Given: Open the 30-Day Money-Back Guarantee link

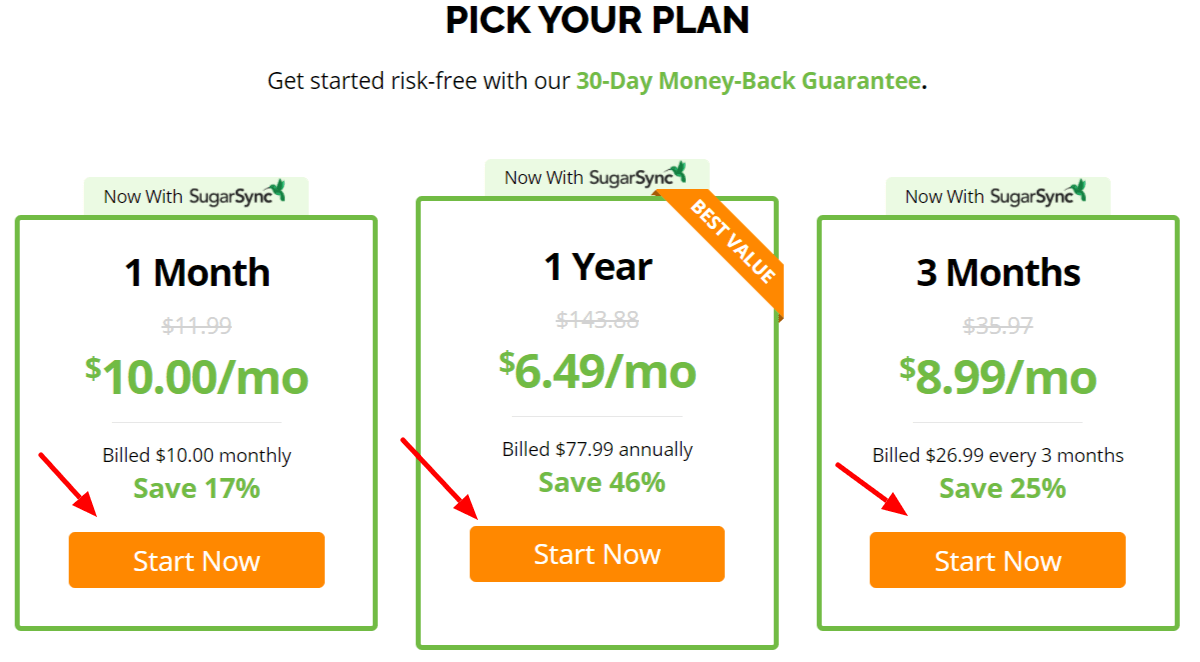Looking at the screenshot, I should [x=748, y=81].
